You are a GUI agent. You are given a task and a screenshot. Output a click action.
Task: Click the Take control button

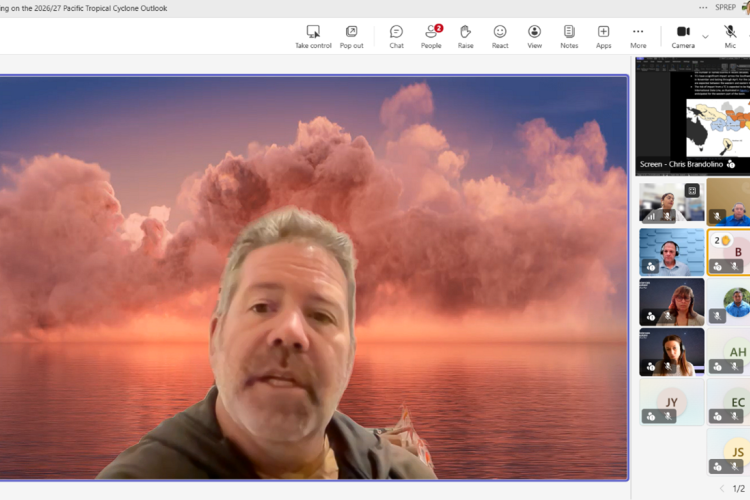pos(313,37)
